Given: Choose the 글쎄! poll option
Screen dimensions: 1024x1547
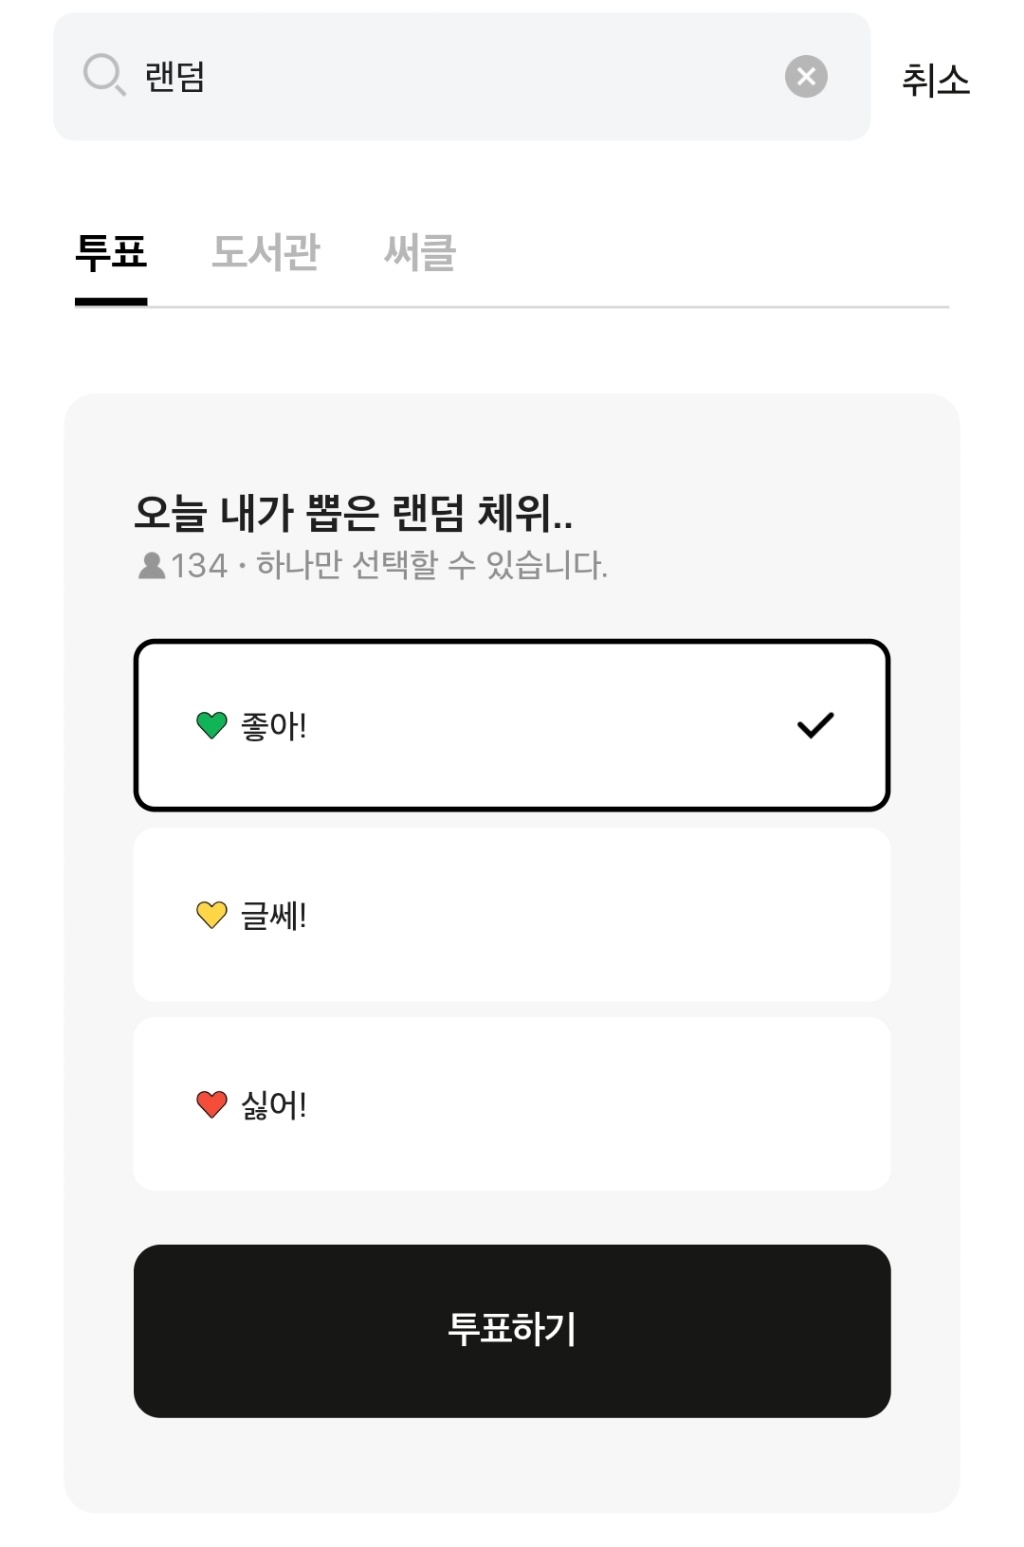Looking at the screenshot, I should [511, 914].
